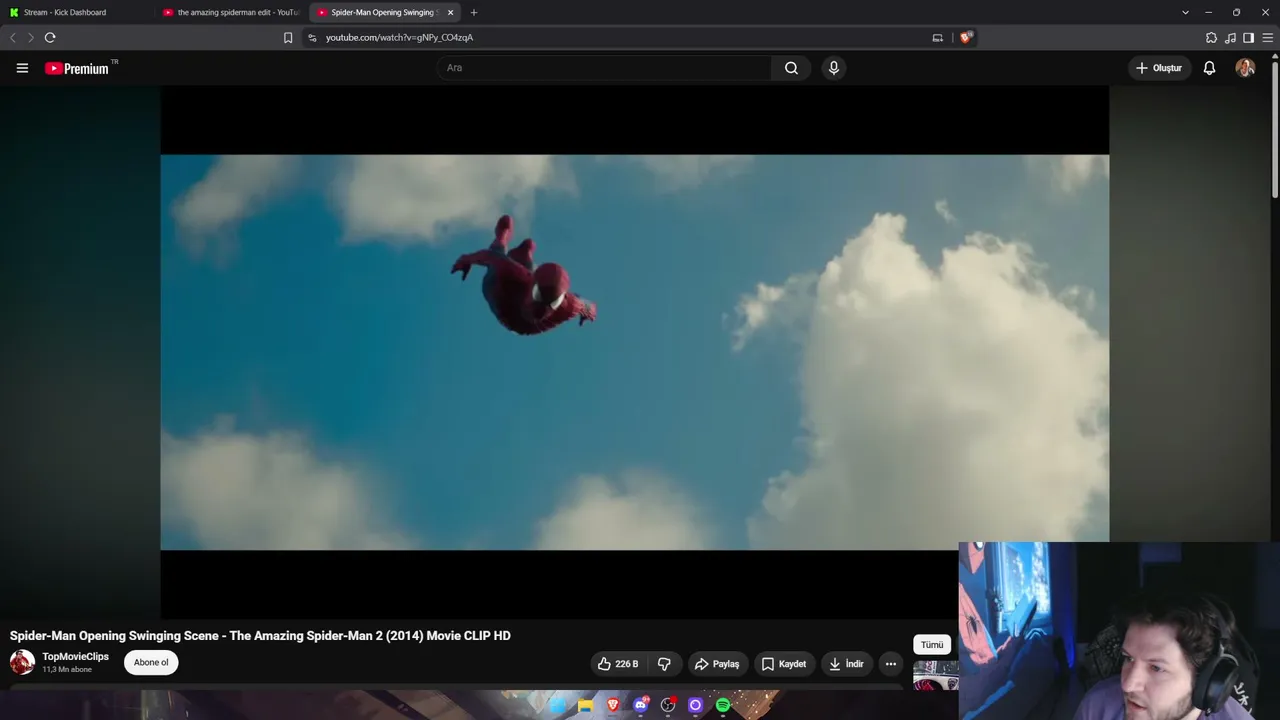Open Brave from the taskbar

pos(613,705)
